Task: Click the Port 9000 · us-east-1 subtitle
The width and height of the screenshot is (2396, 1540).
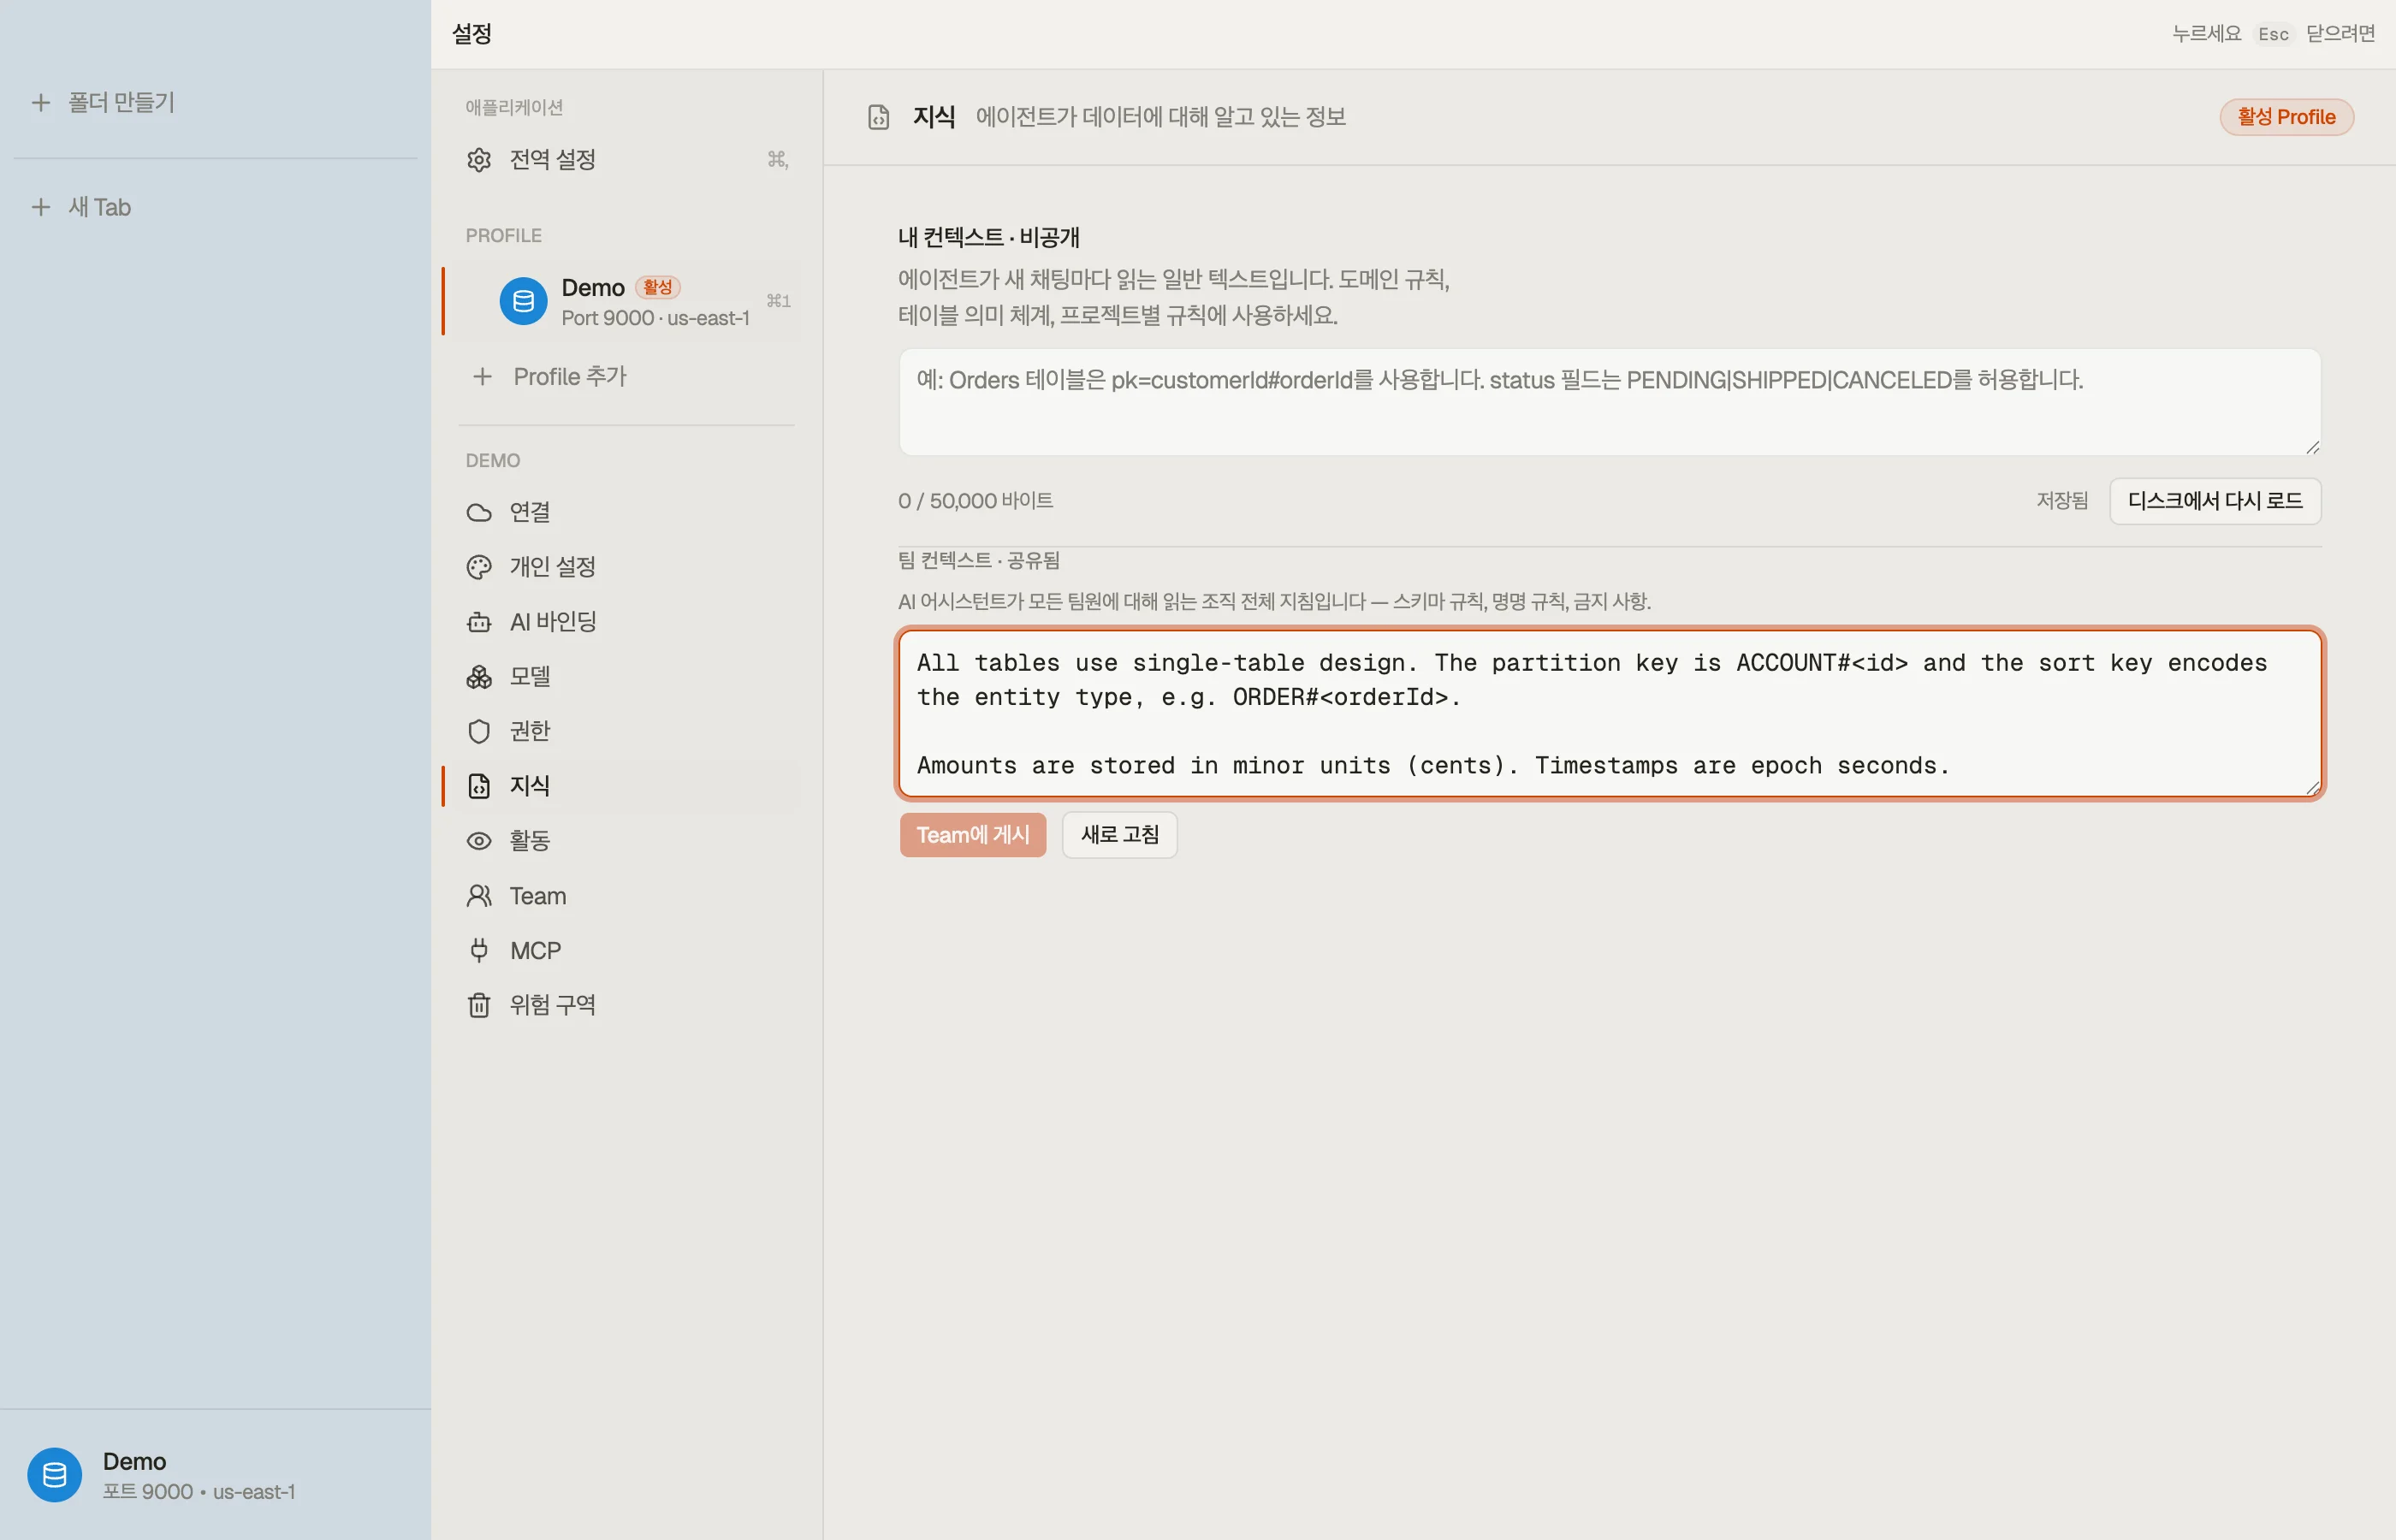Action: coord(655,318)
